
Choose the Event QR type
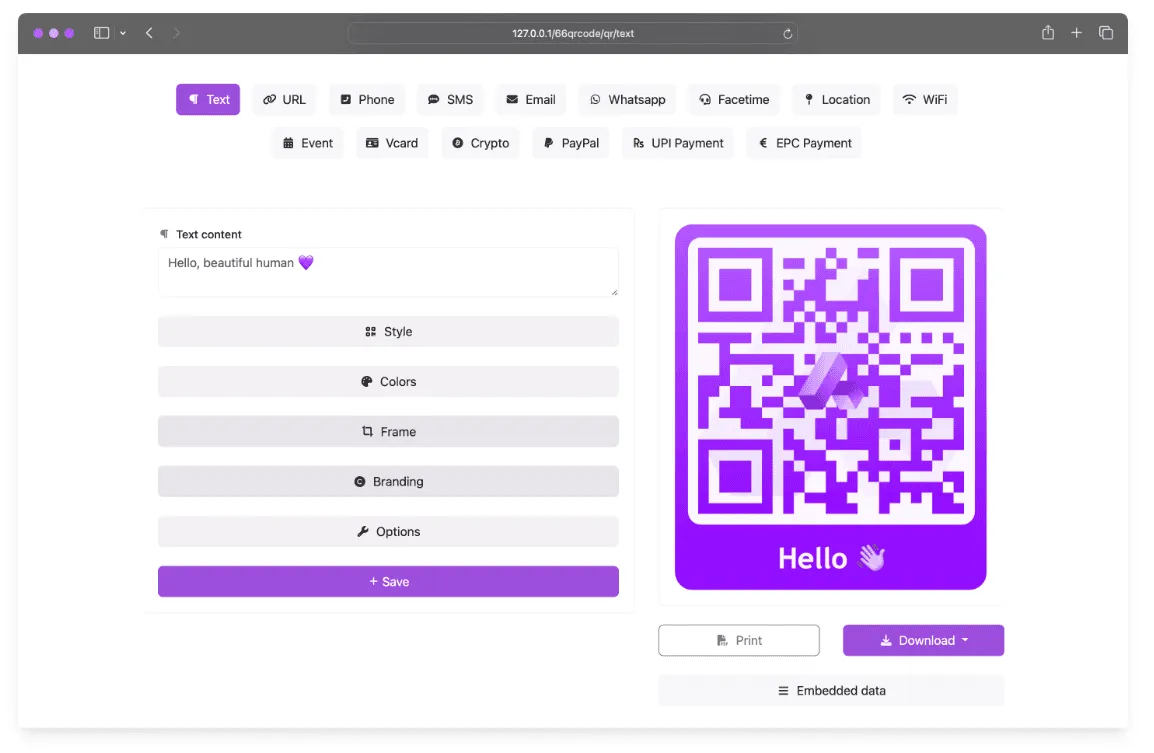pyautogui.click(x=308, y=143)
